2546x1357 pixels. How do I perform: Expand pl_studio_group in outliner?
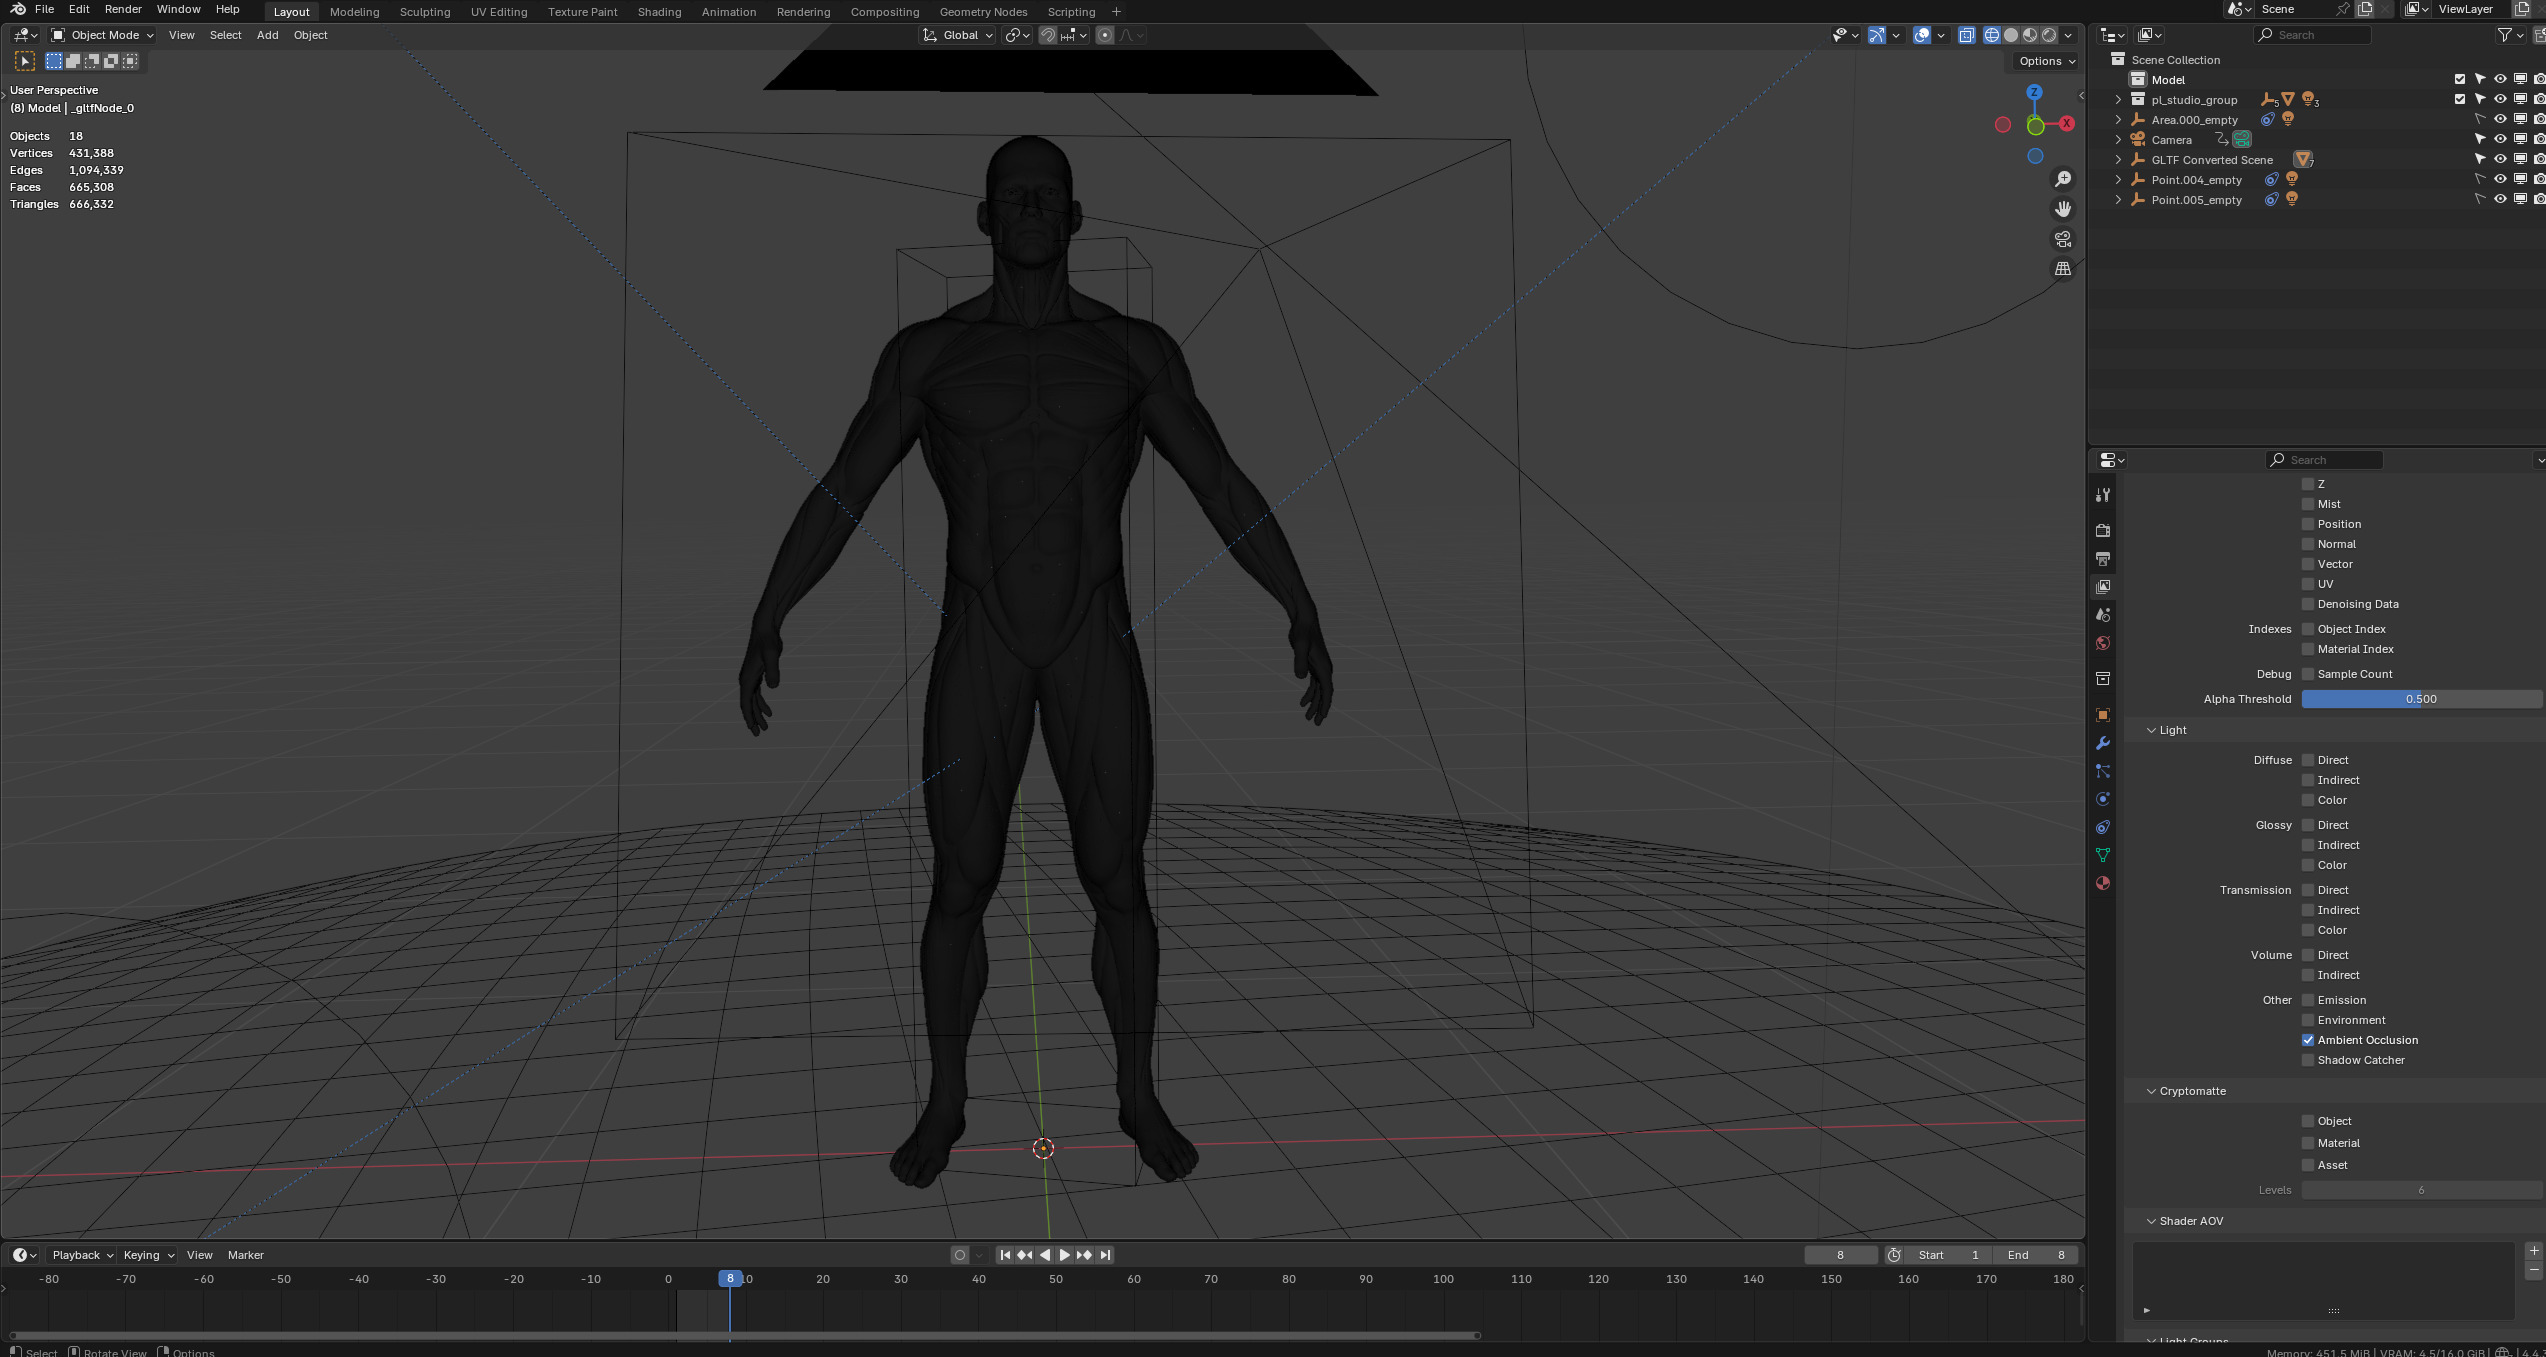(2118, 99)
